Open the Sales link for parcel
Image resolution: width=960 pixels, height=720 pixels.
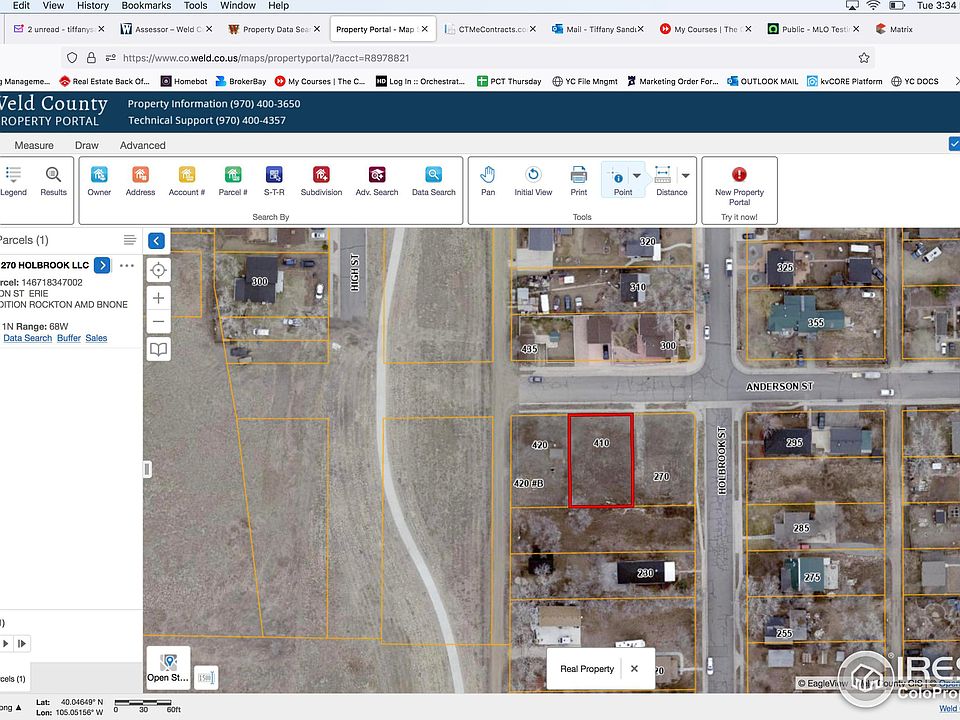96,338
